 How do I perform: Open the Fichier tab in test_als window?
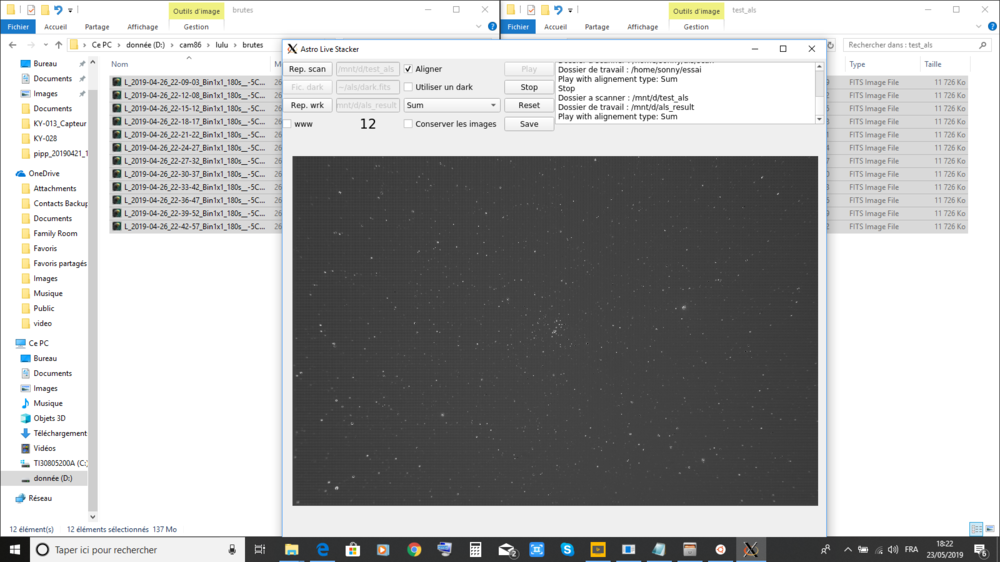coord(518,27)
